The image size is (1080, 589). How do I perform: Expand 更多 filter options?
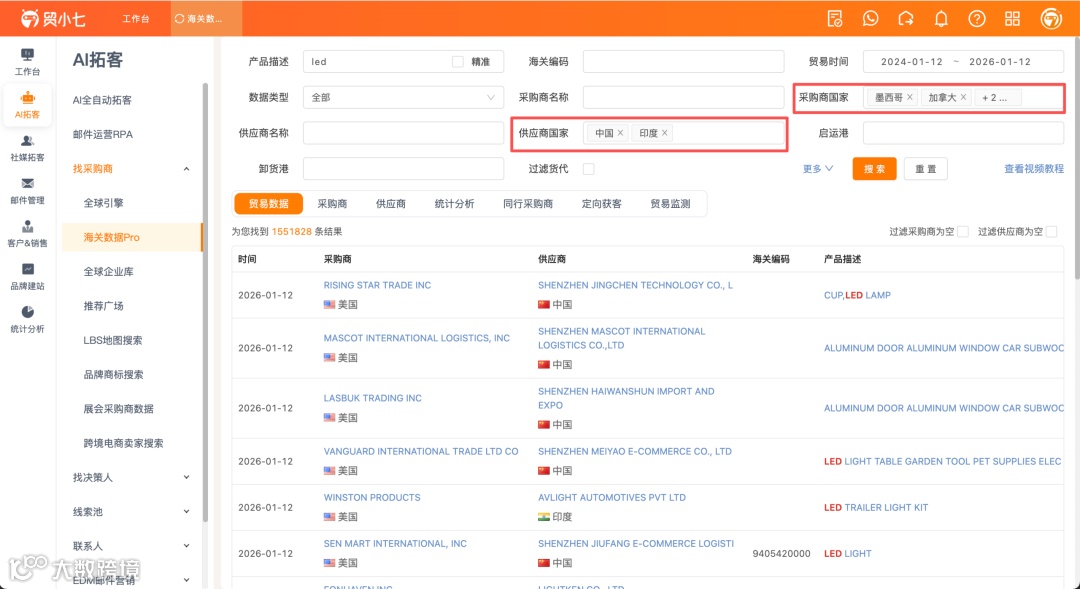tap(818, 169)
